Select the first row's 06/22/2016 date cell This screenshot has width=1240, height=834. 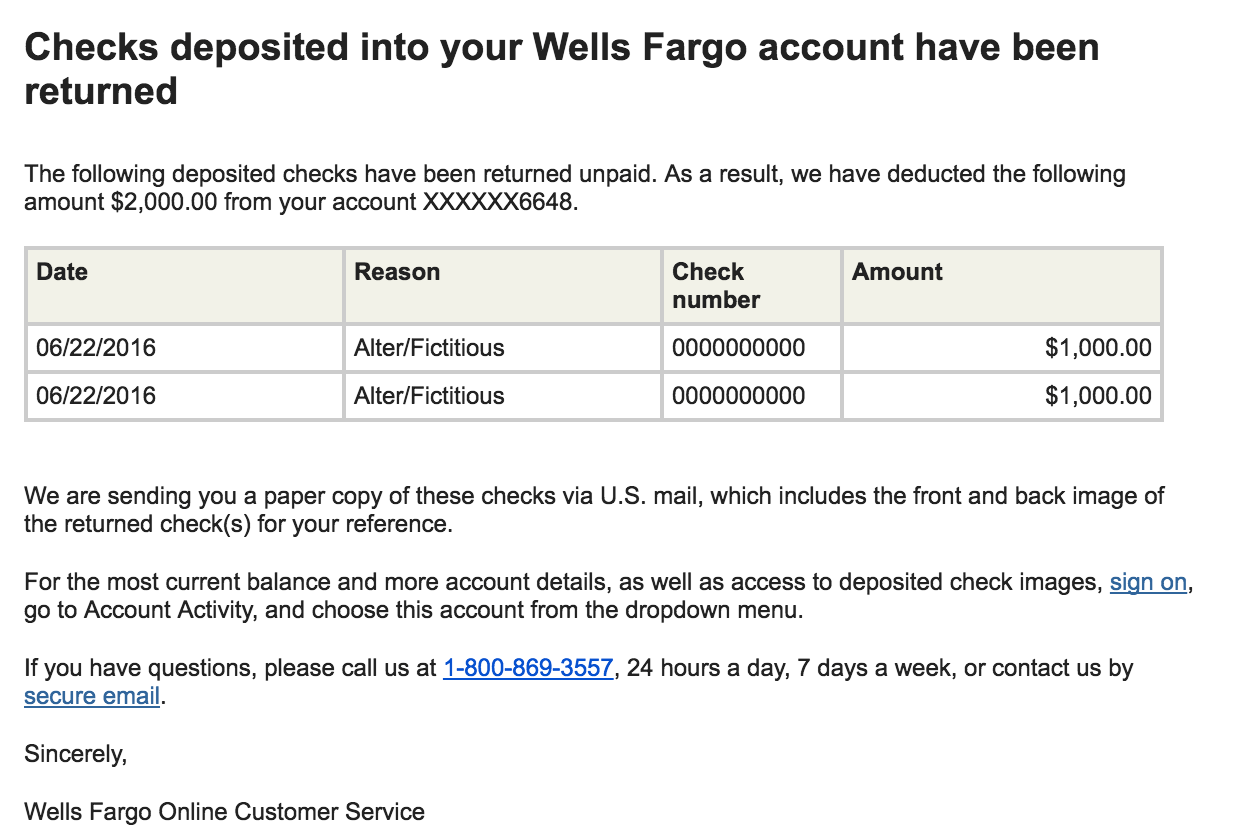click(96, 348)
